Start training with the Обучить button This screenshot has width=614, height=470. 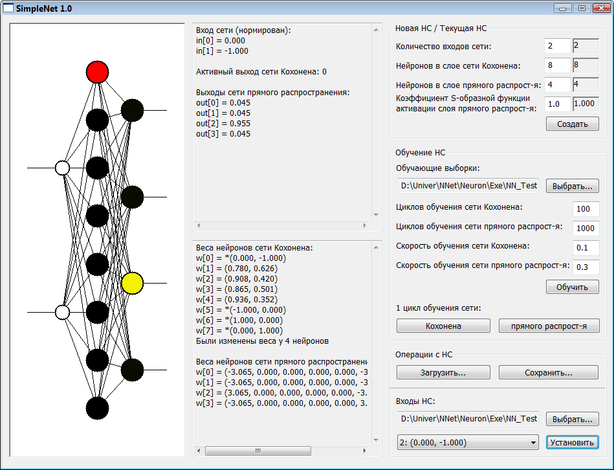(x=572, y=287)
